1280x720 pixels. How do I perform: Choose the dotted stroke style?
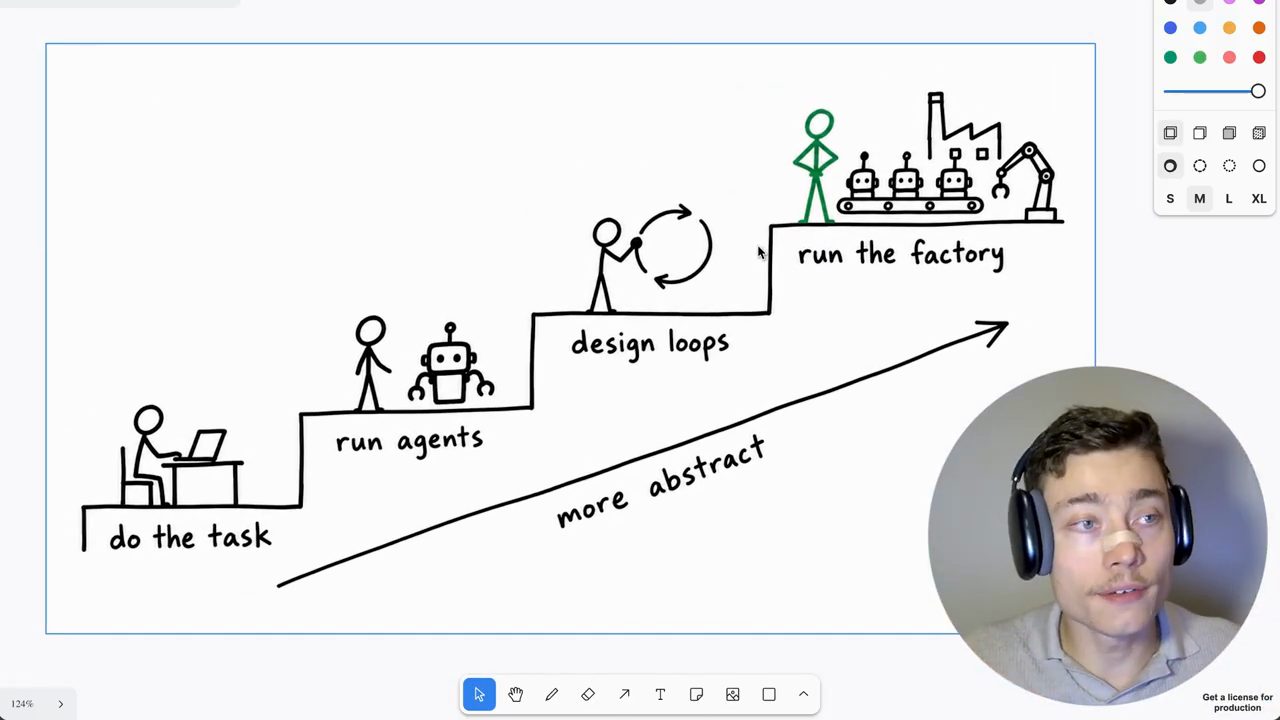(x=1229, y=166)
